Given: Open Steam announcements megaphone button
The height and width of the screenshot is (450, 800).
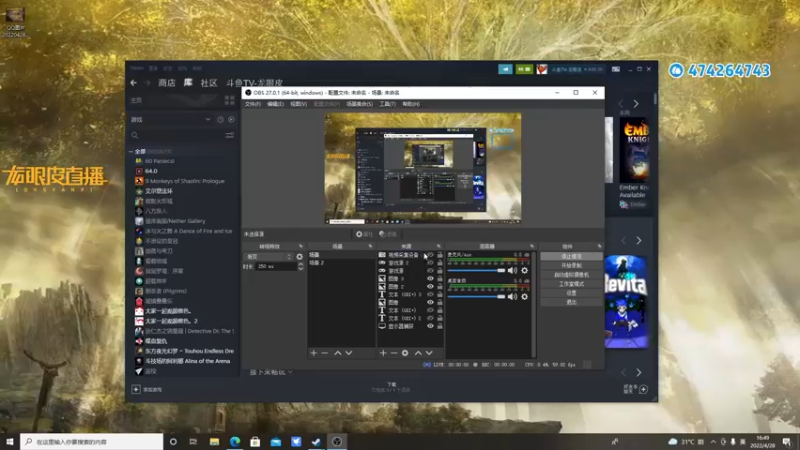Looking at the screenshot, I should [x=505, y=69].
